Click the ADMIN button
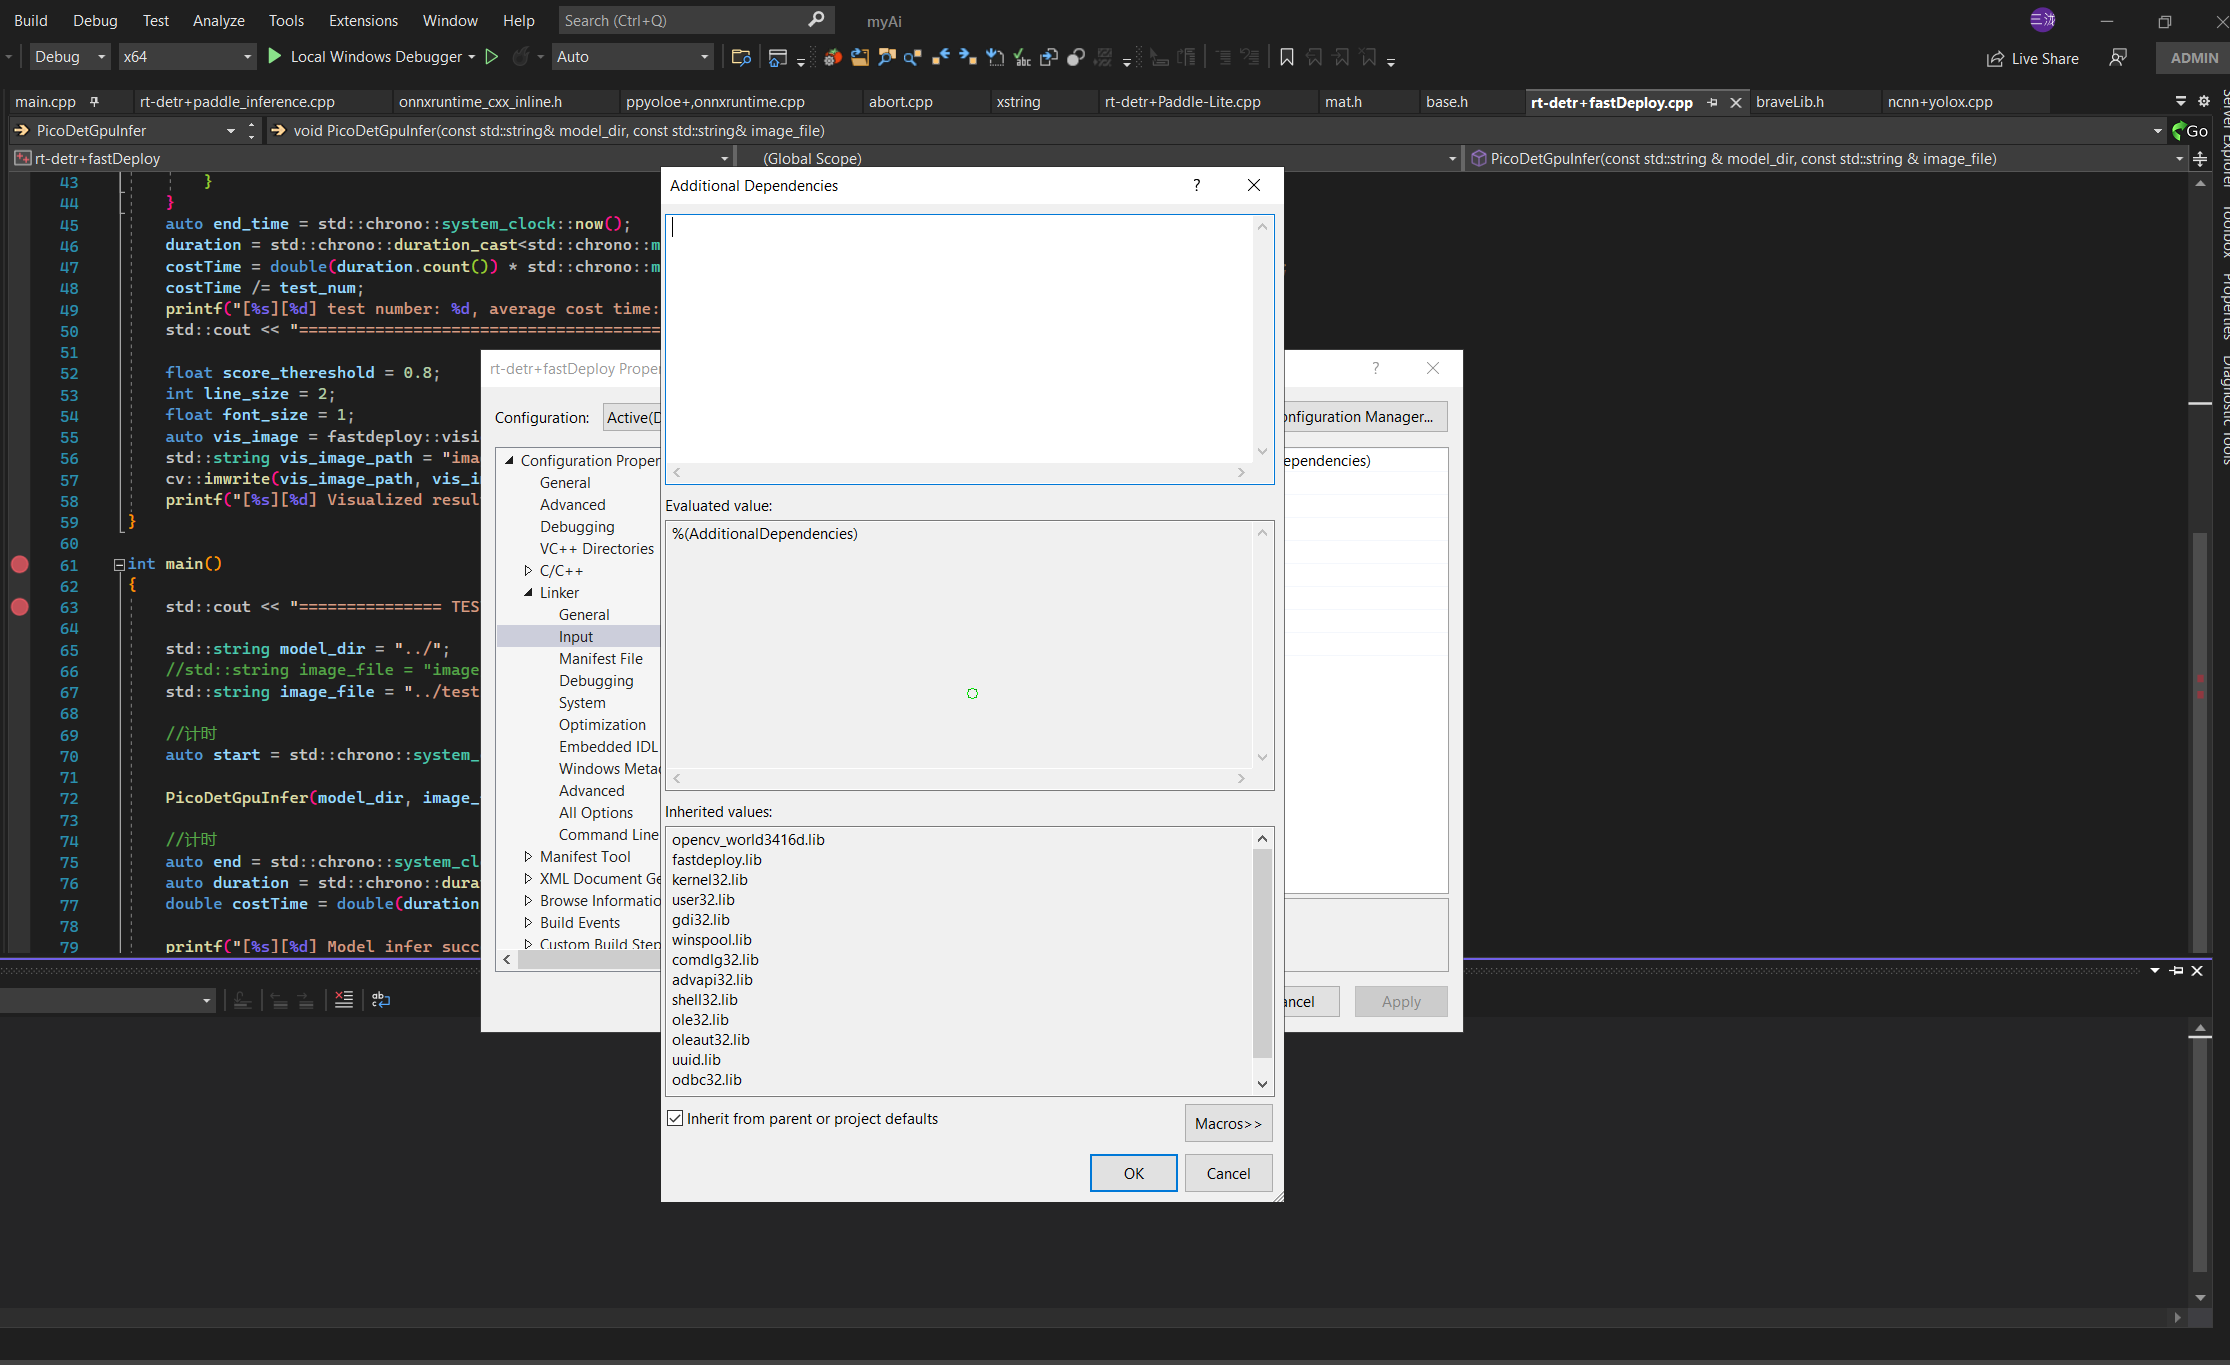This screenshot has height=1365, width=2230. point(2194,58)
